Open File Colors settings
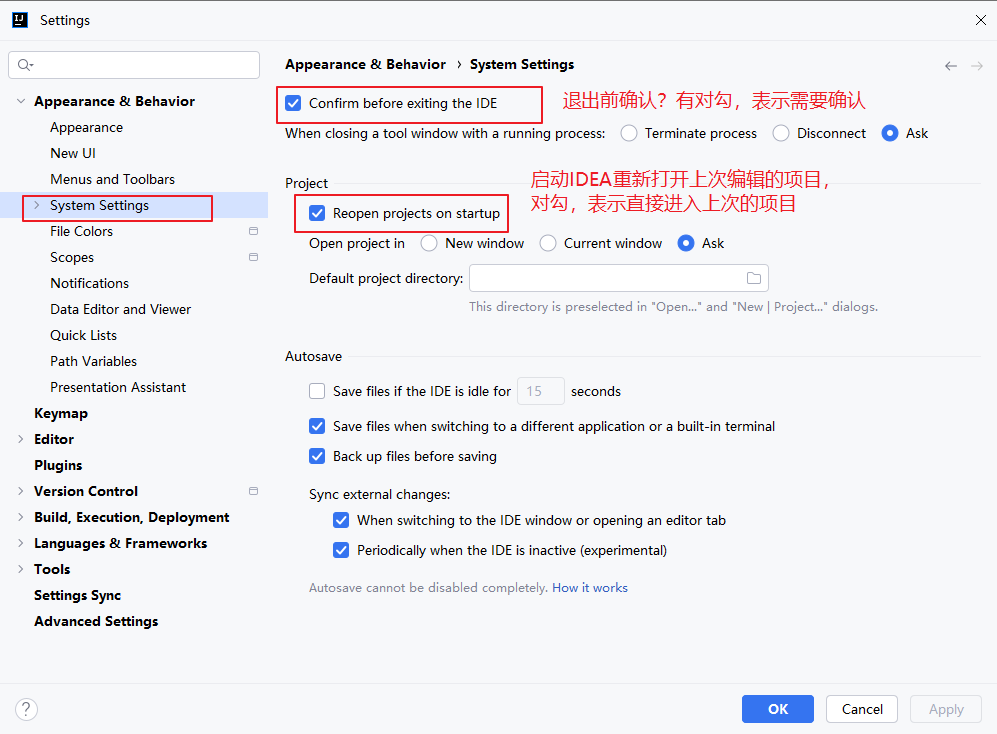The height and width of the screenshot is (734, 997). 81,232
